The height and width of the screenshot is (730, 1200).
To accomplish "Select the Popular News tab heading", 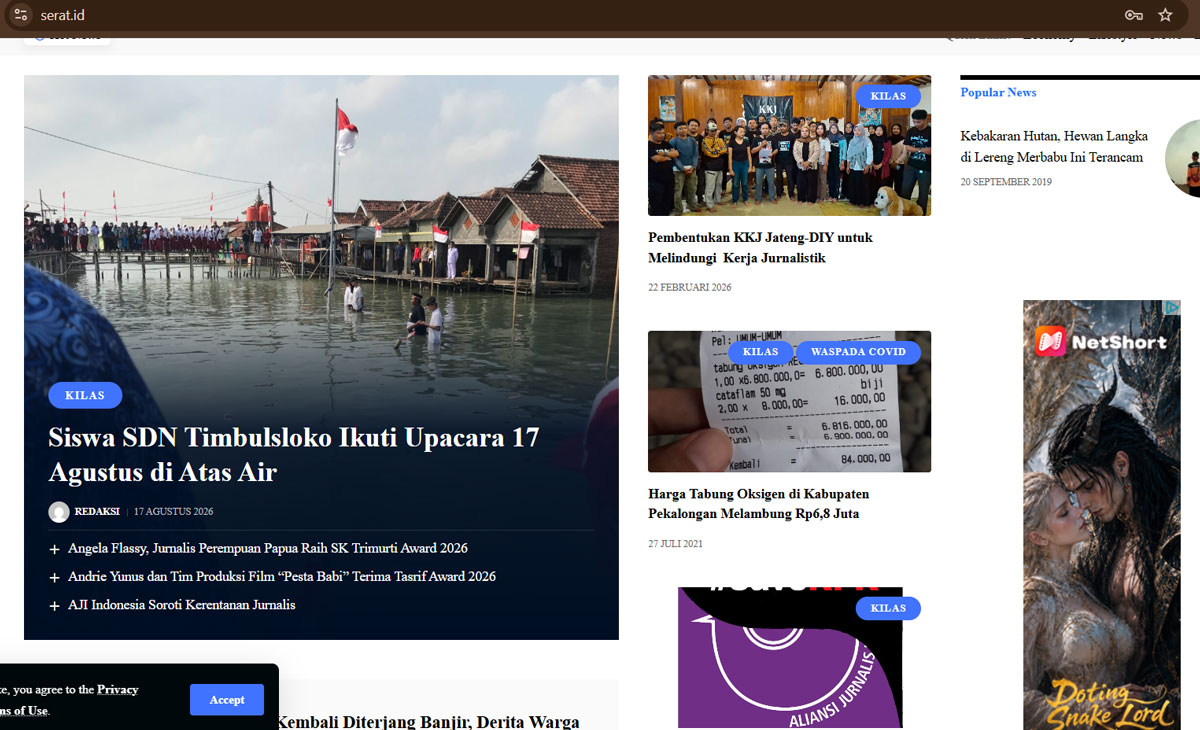I will point(998,92).
